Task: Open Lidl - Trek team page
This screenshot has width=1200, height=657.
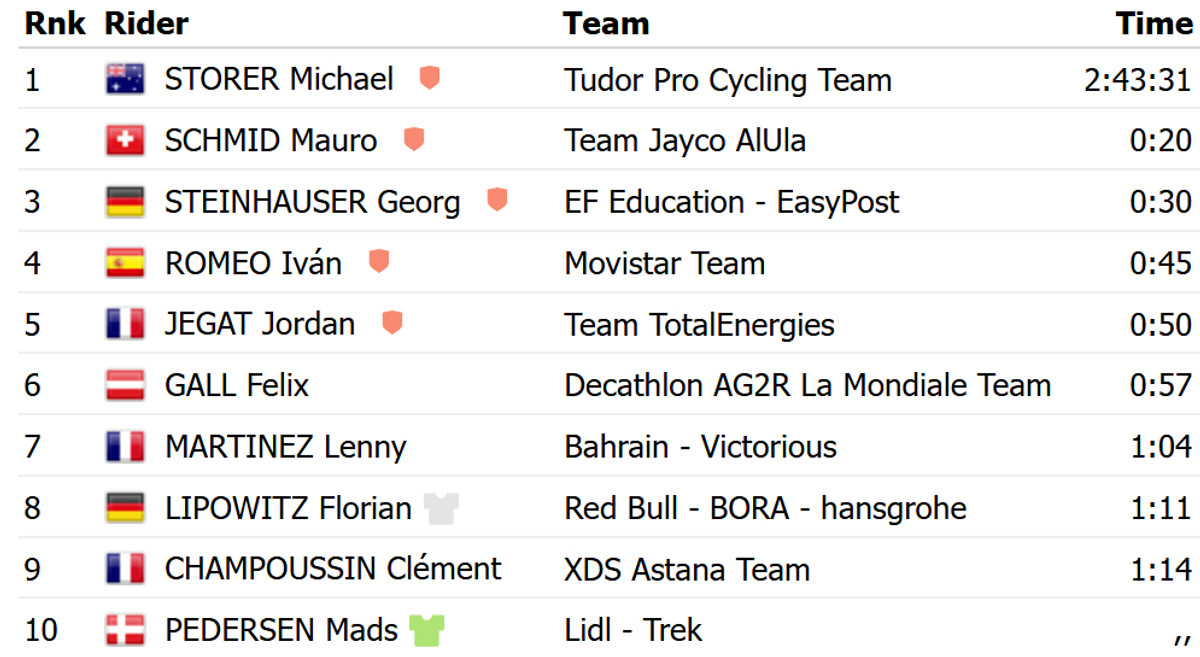Action: click(632, 630)
